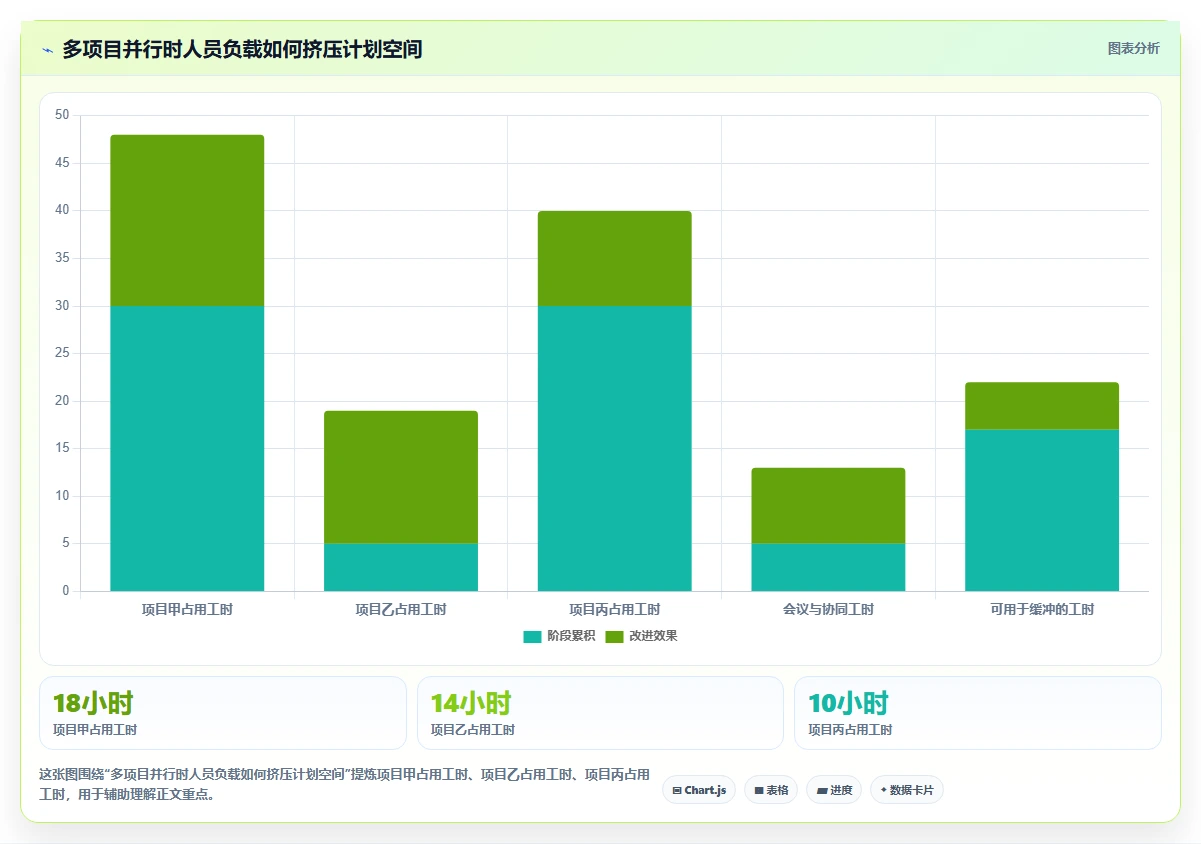Click the y-axis value 25
The height and width of the screenshot is (844, 1201).
pos(62,353)
